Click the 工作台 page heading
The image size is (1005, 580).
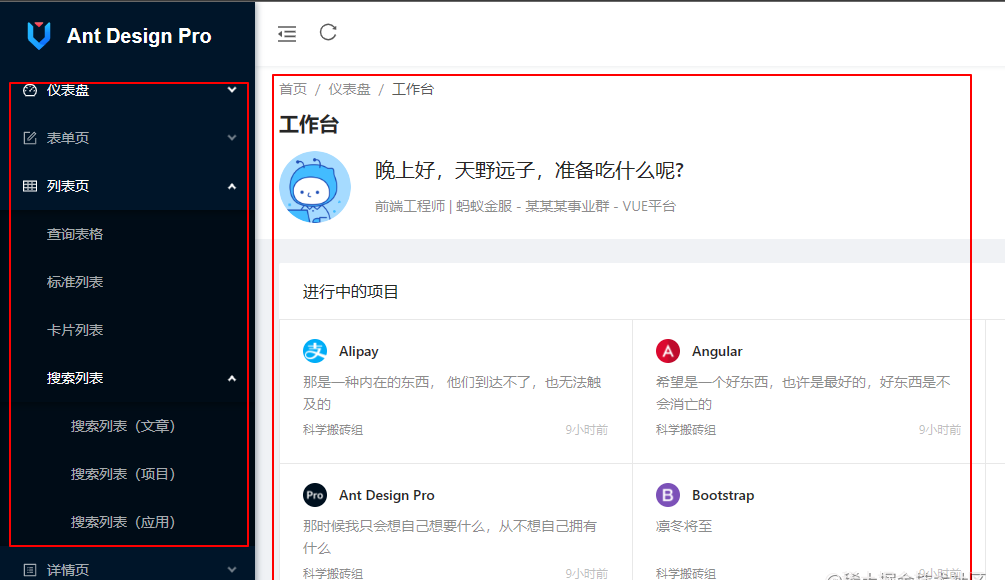pos(309,124)
